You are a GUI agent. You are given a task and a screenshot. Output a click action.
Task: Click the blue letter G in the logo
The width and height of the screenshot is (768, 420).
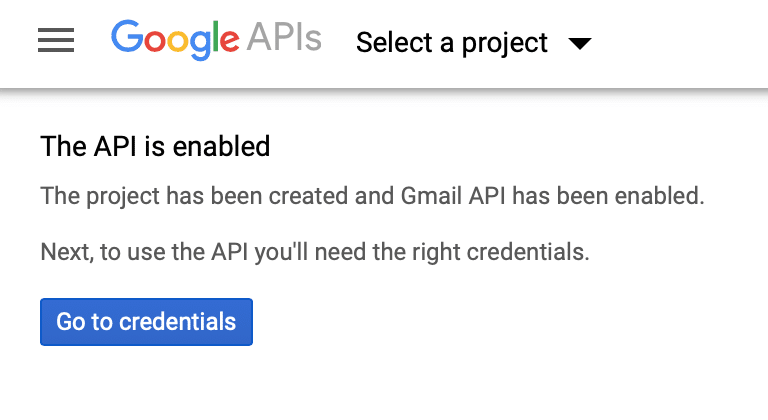[x=126, y=38]
